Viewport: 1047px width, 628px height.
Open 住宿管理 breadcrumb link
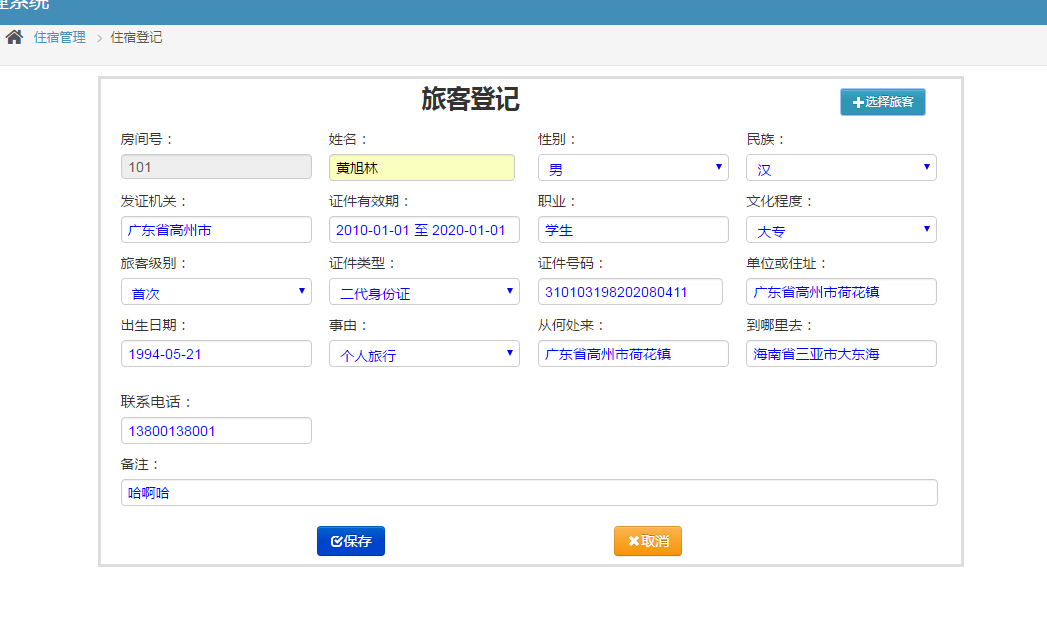60,38
